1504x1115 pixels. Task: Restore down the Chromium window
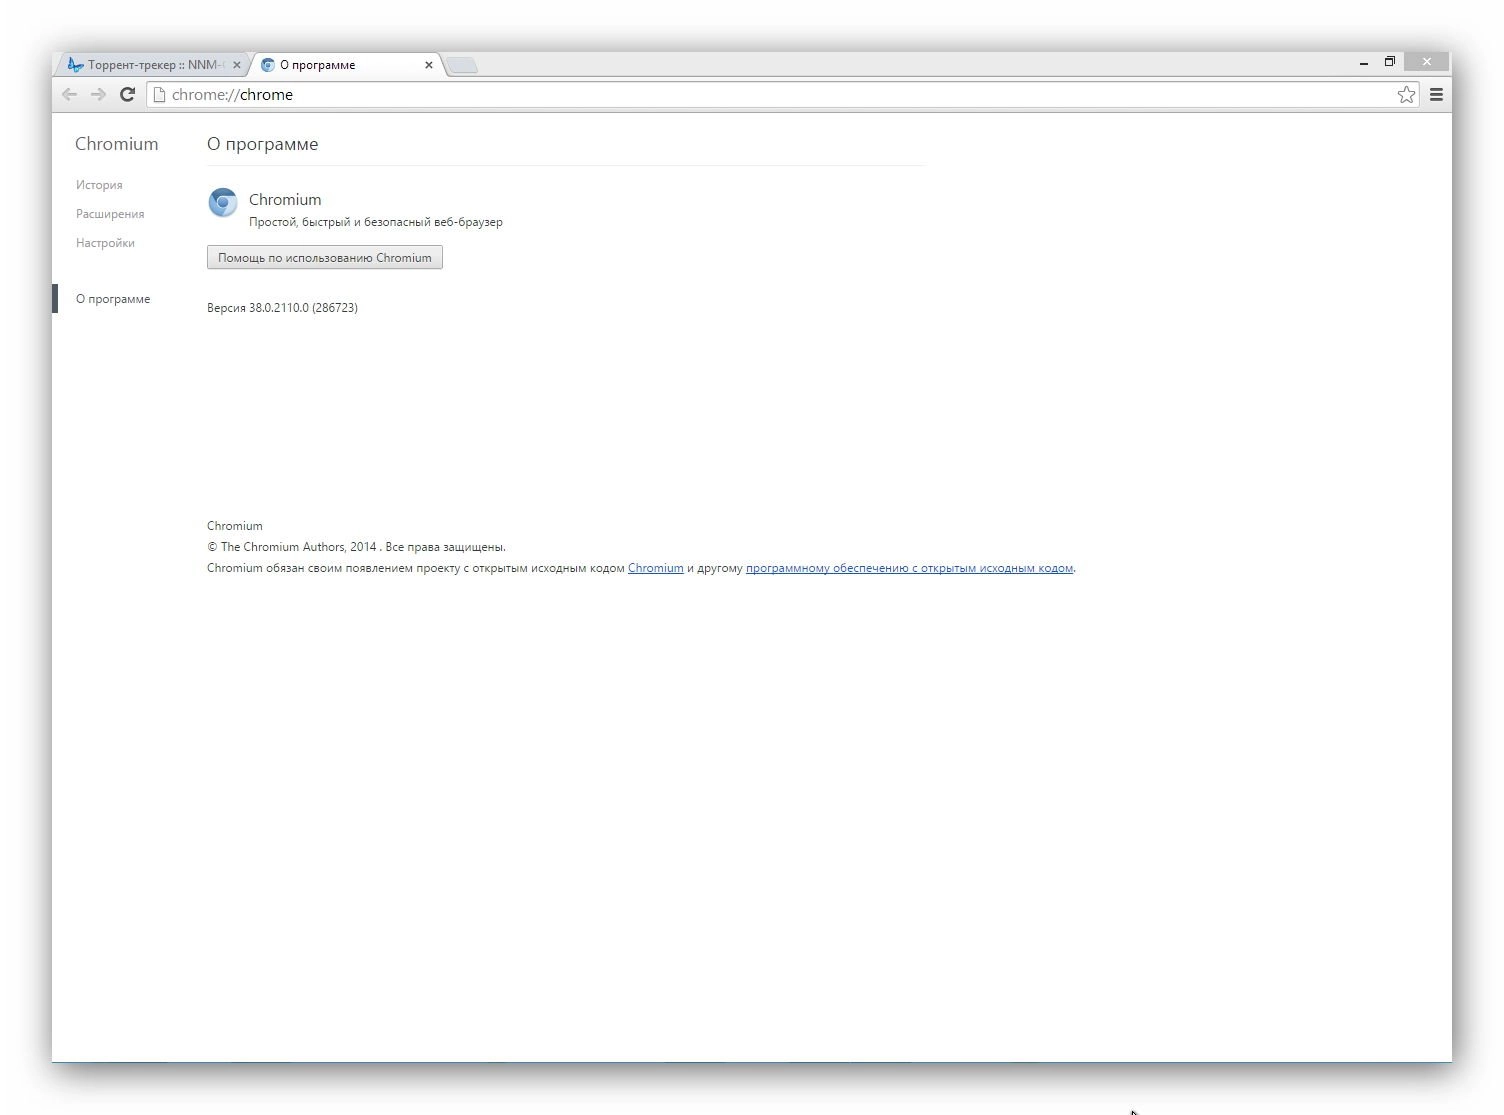pyautogui.click(x=1390, y=62)
